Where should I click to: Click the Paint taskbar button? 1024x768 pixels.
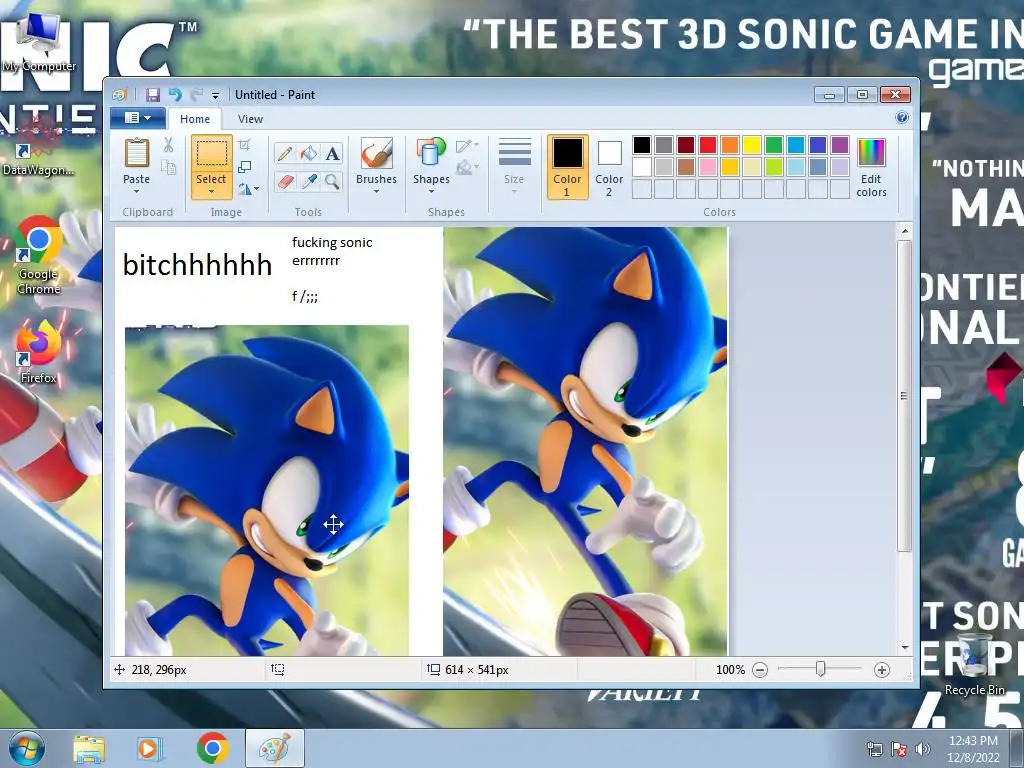coord(274,748)
